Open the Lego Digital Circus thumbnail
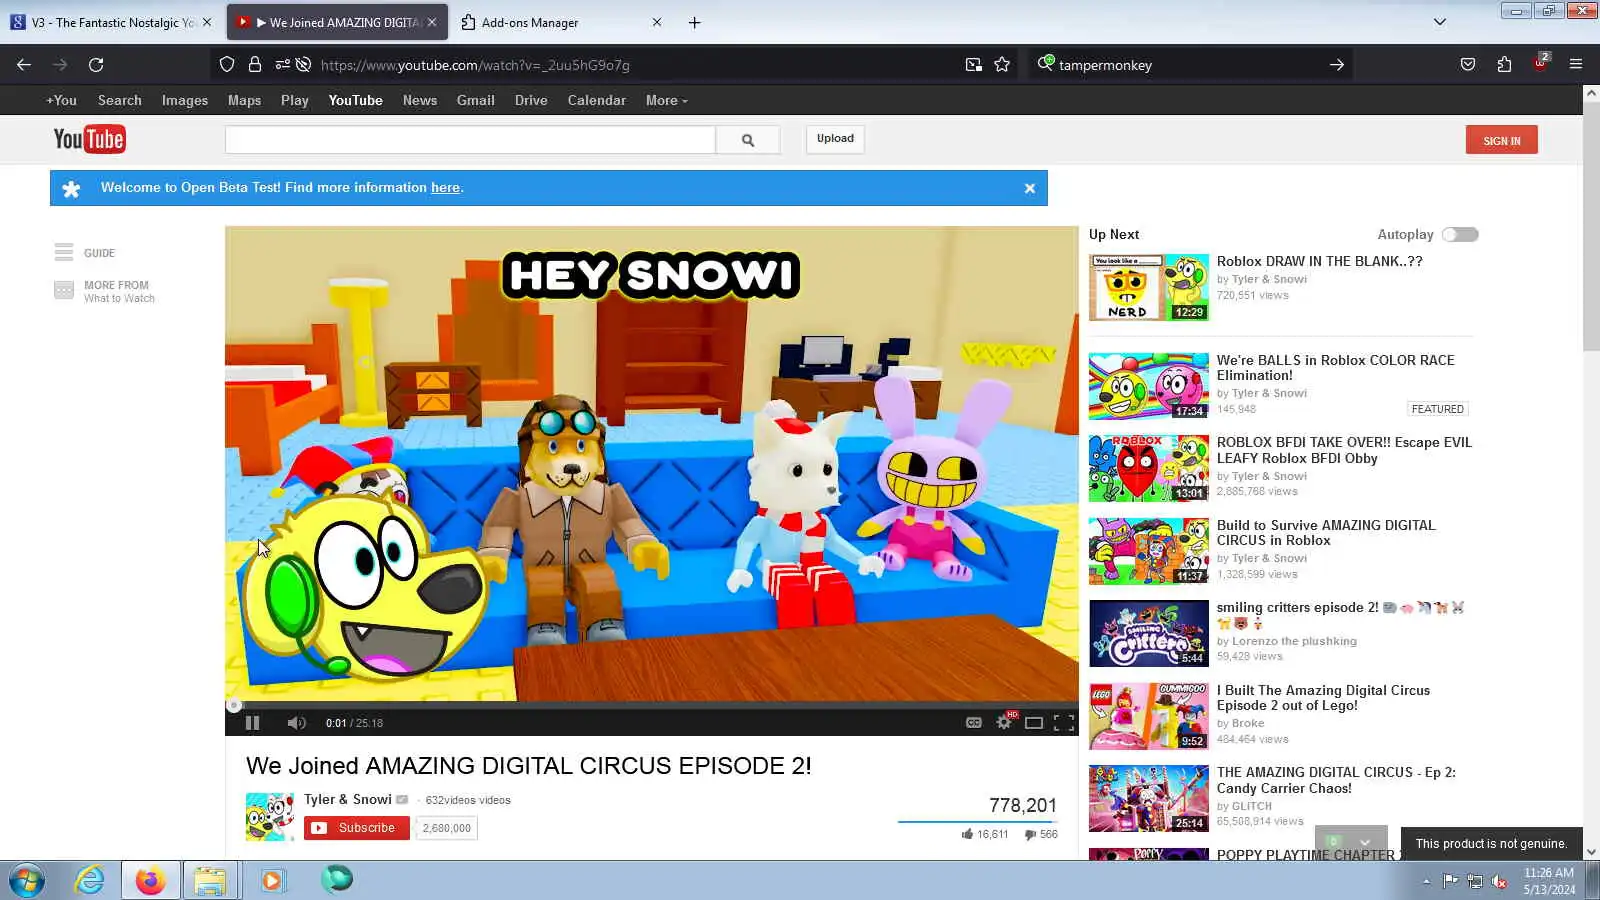The image size is (1600, 900). point(1149,716)
